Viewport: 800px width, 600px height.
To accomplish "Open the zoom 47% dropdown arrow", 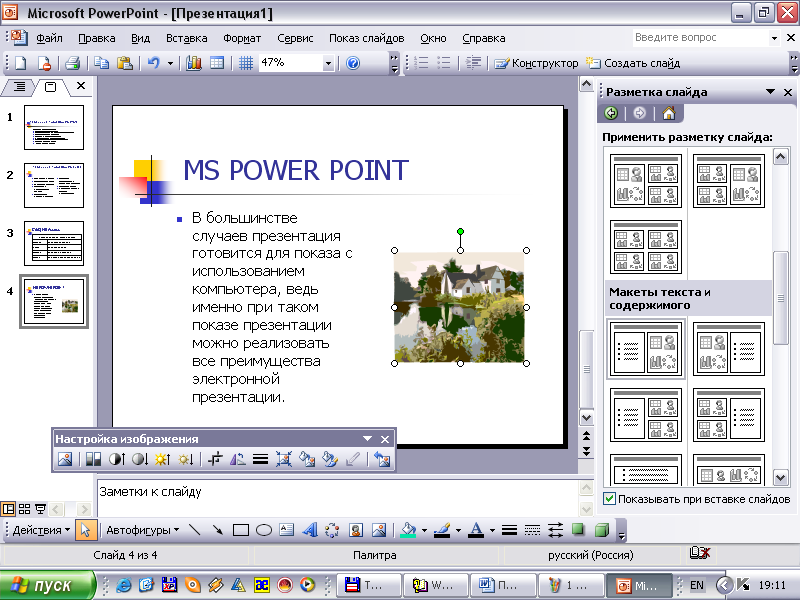I will pos(328,63).
